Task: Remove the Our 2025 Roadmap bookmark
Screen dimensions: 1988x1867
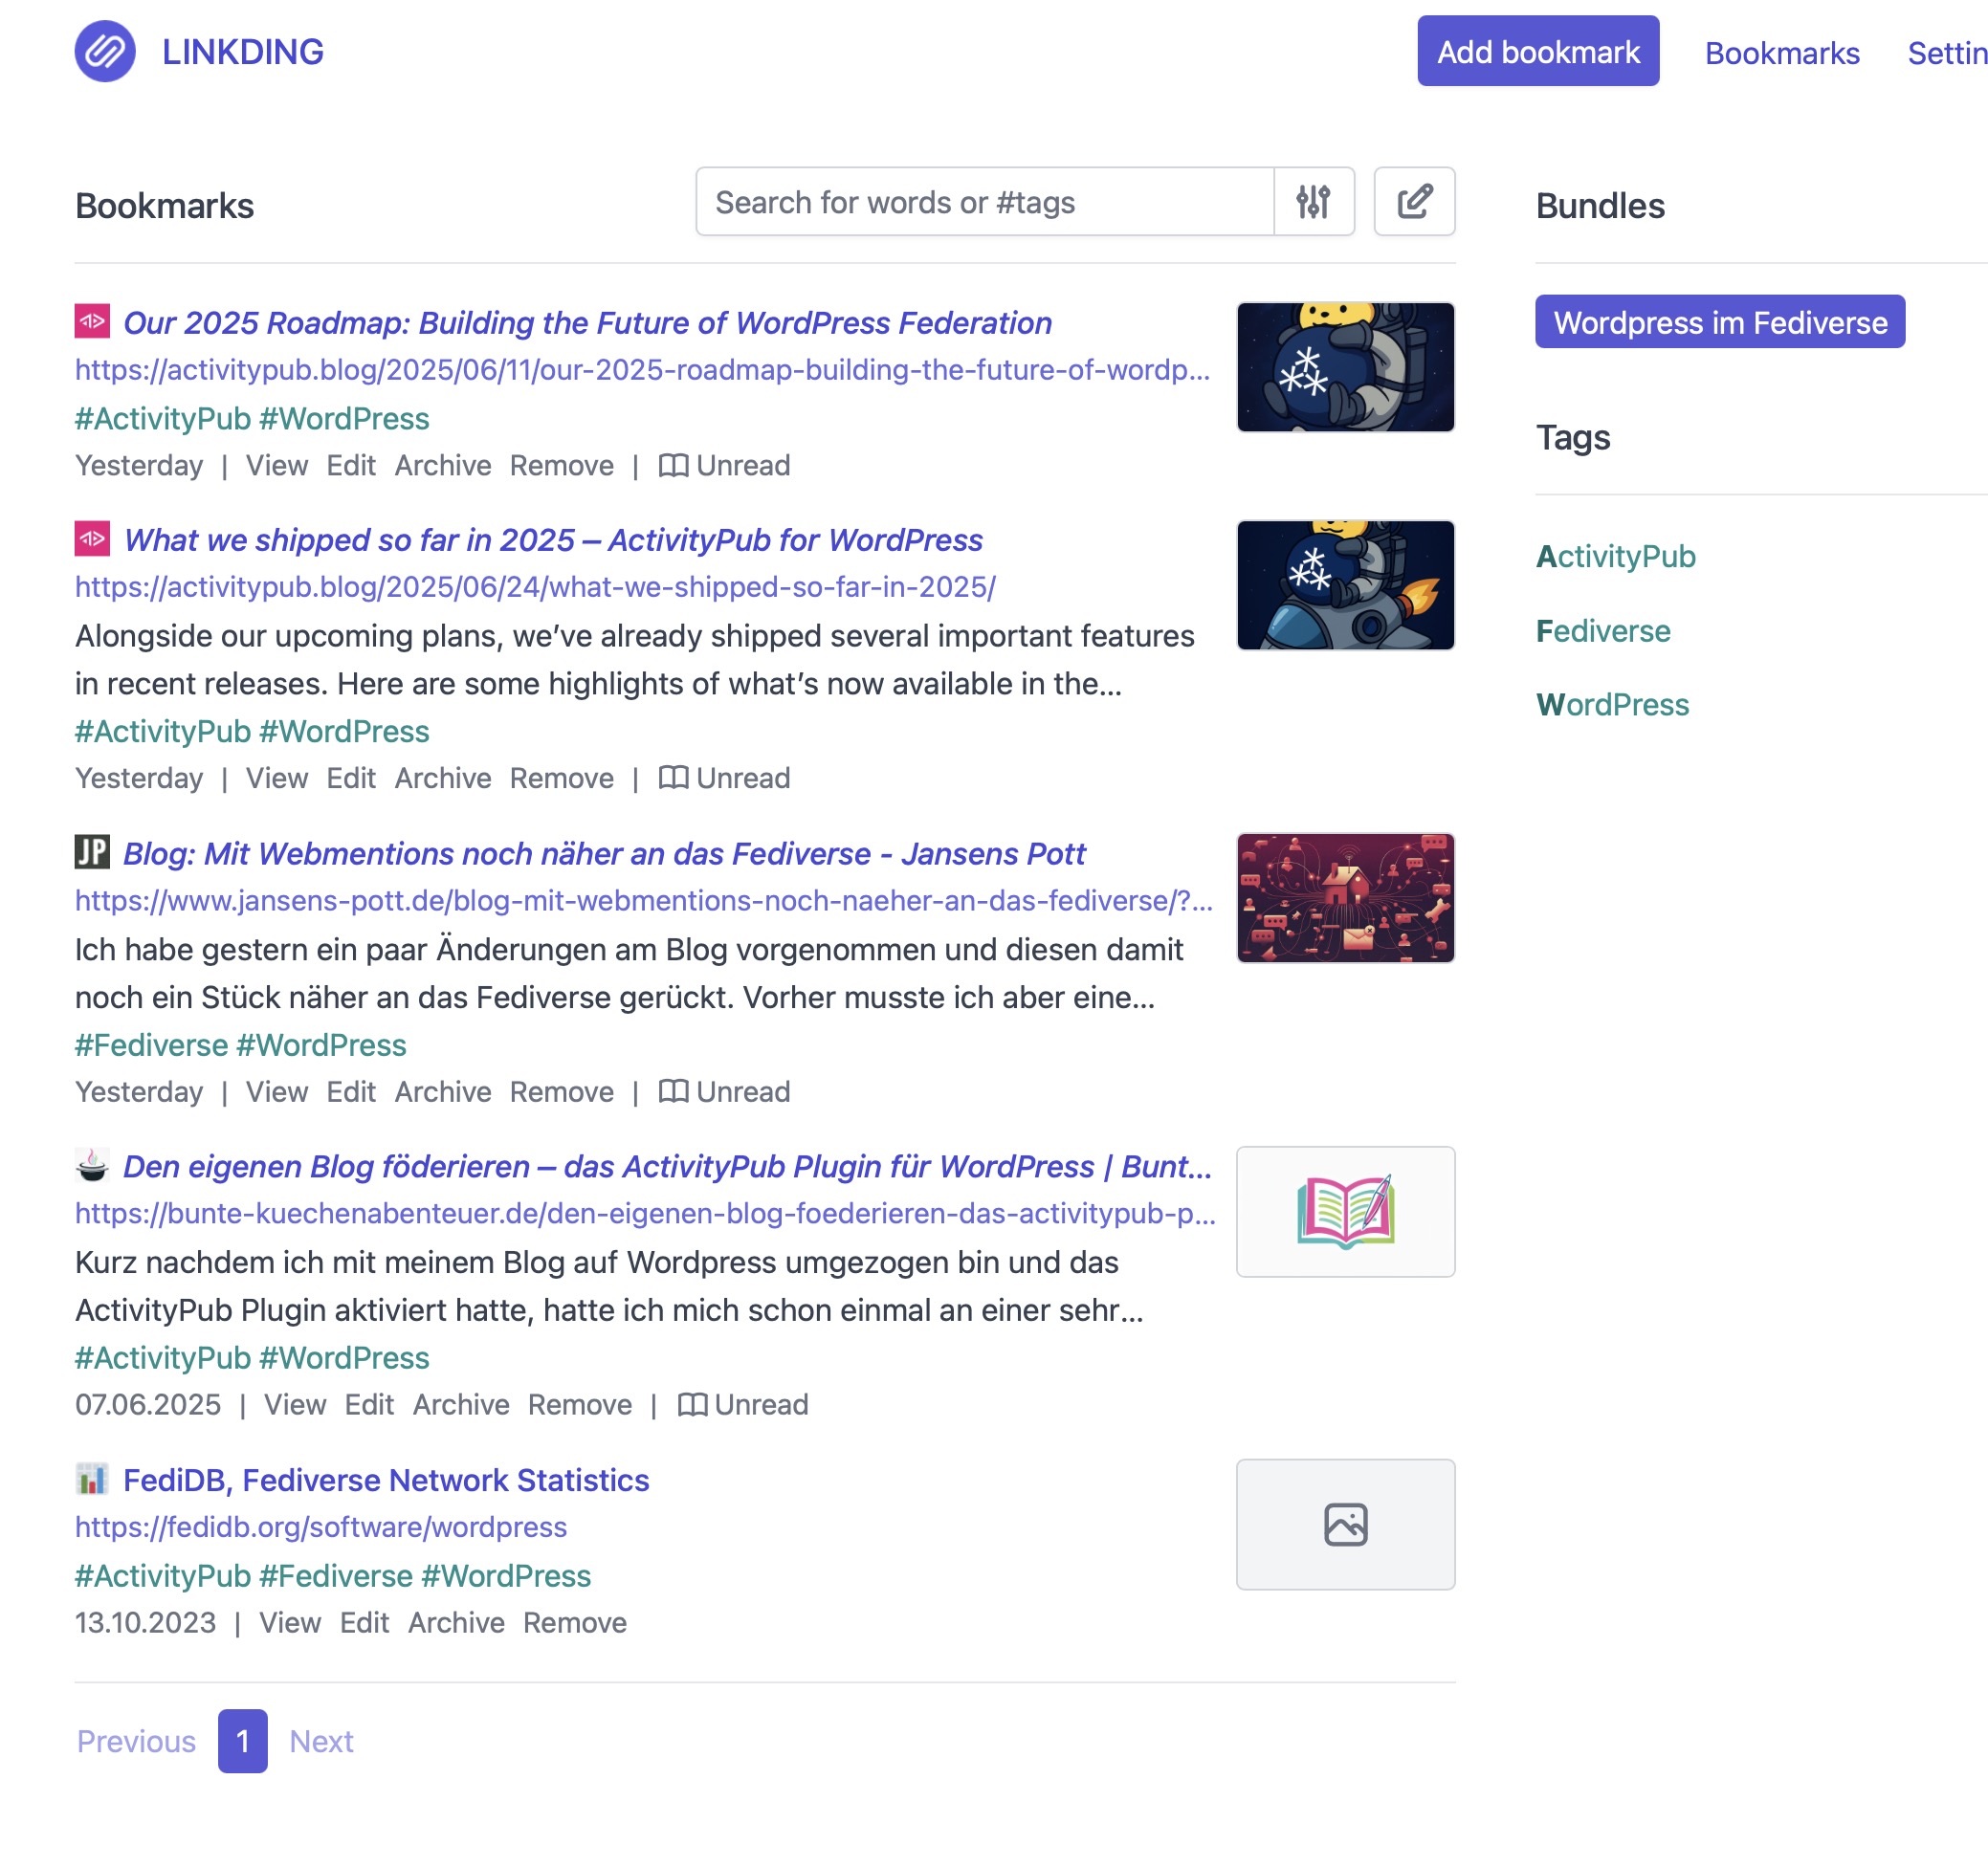Action: pos(562,466)
